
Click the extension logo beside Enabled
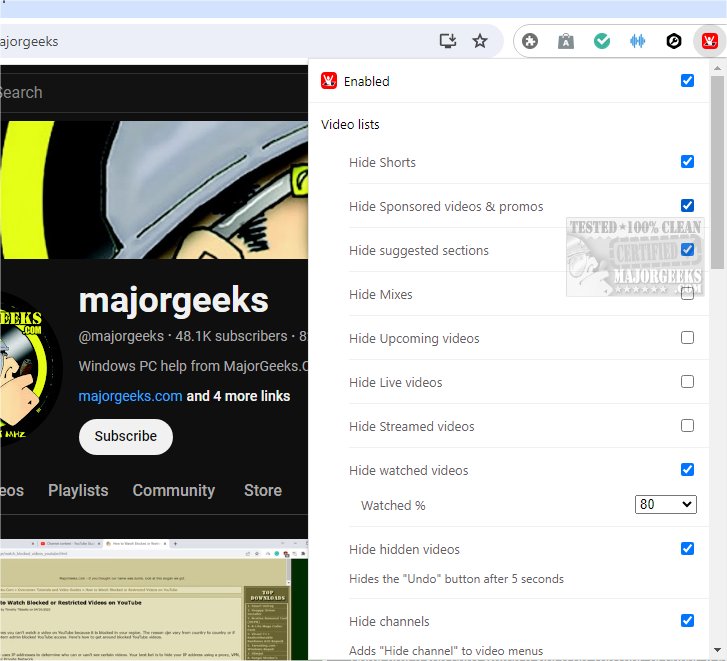329,81
